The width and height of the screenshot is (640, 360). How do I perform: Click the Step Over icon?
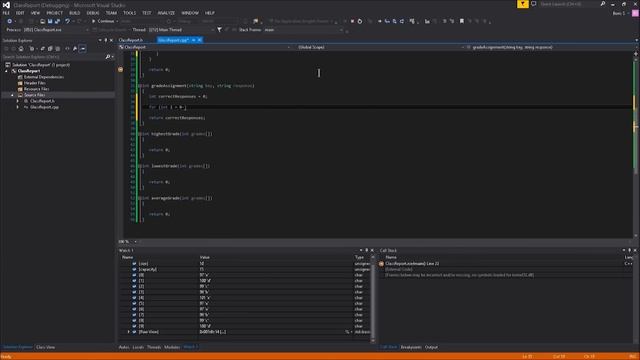(x=394, y=21)
